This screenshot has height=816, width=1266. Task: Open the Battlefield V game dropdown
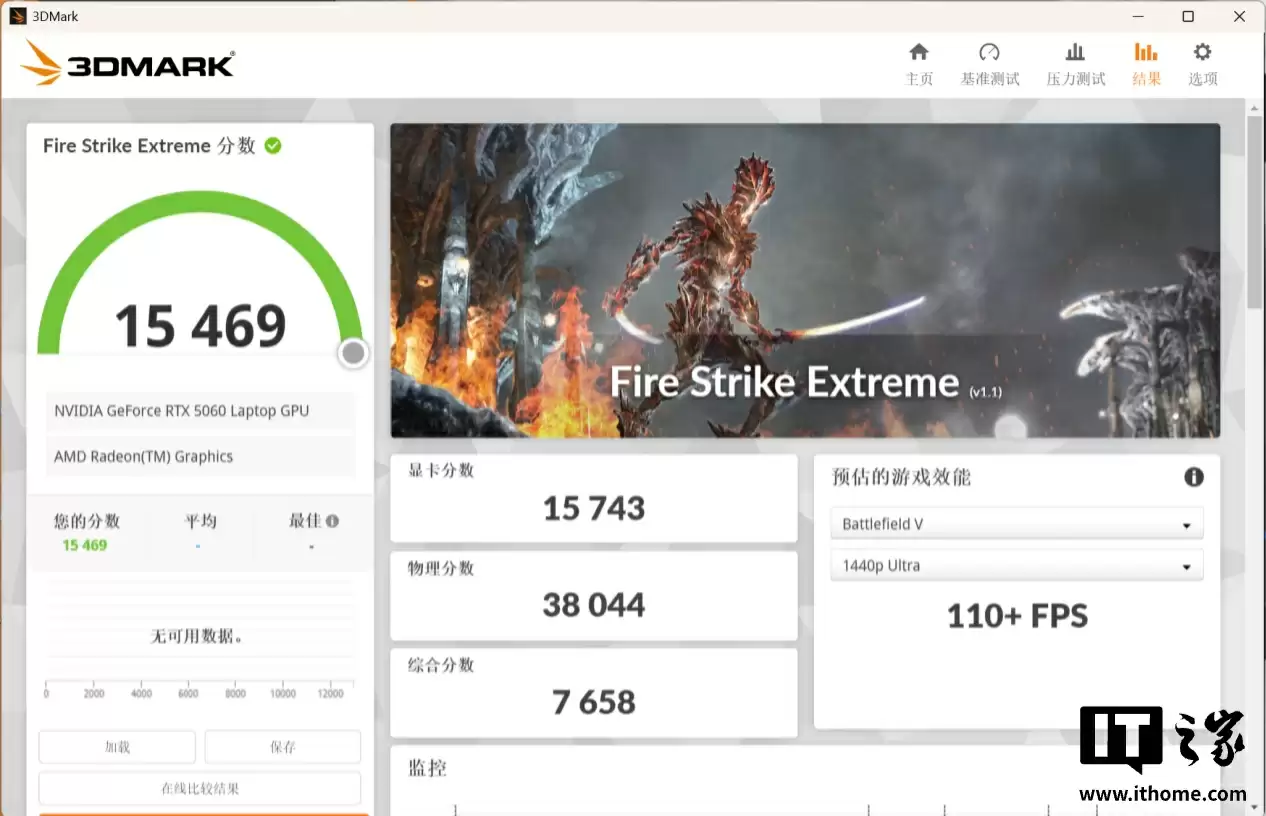(1016, 523)
